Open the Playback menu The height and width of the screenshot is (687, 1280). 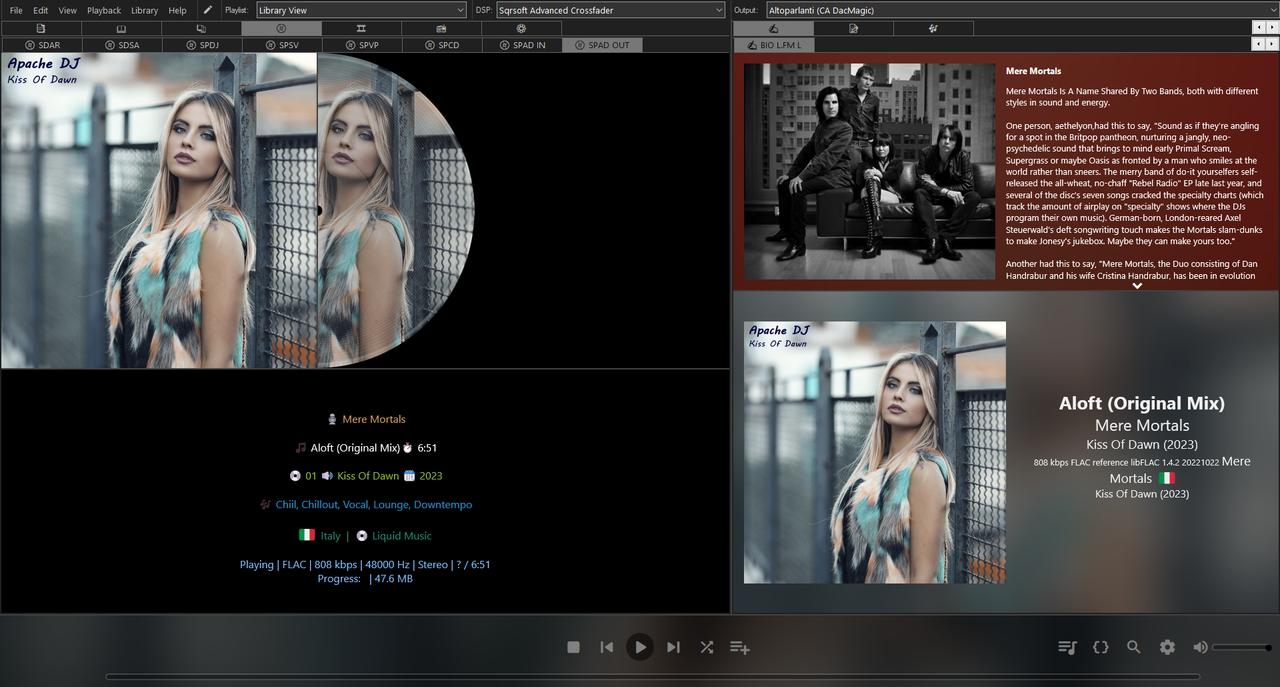pos(104,10)
